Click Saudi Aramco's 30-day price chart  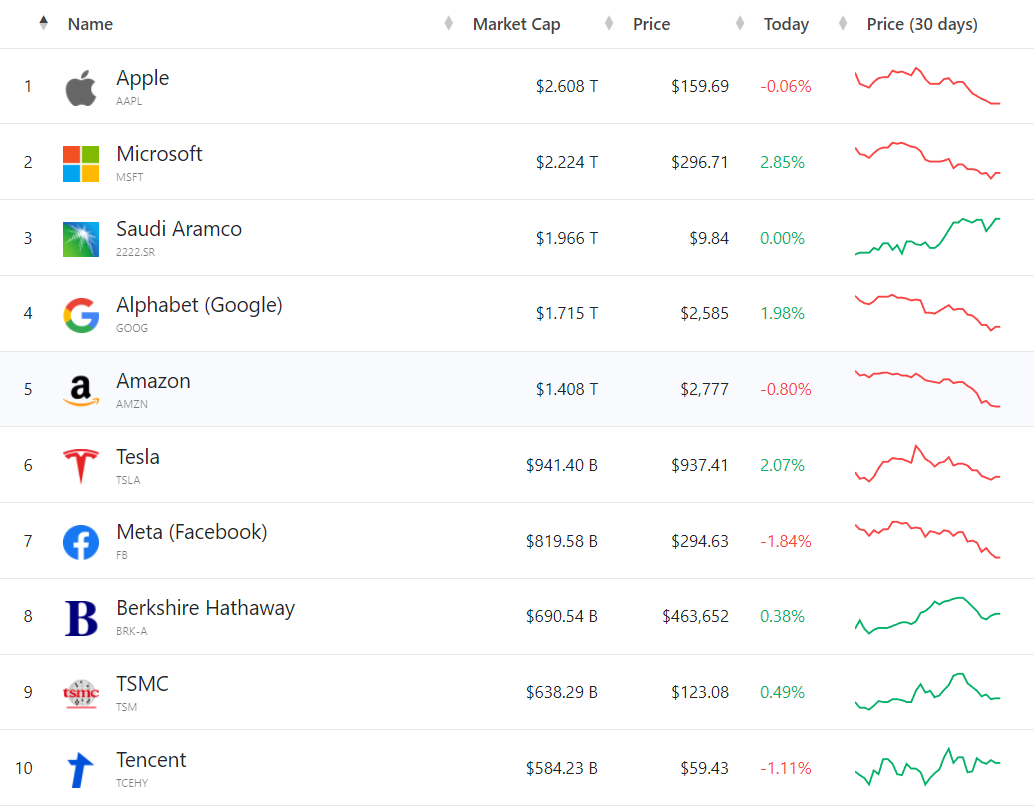click(927, 237)
